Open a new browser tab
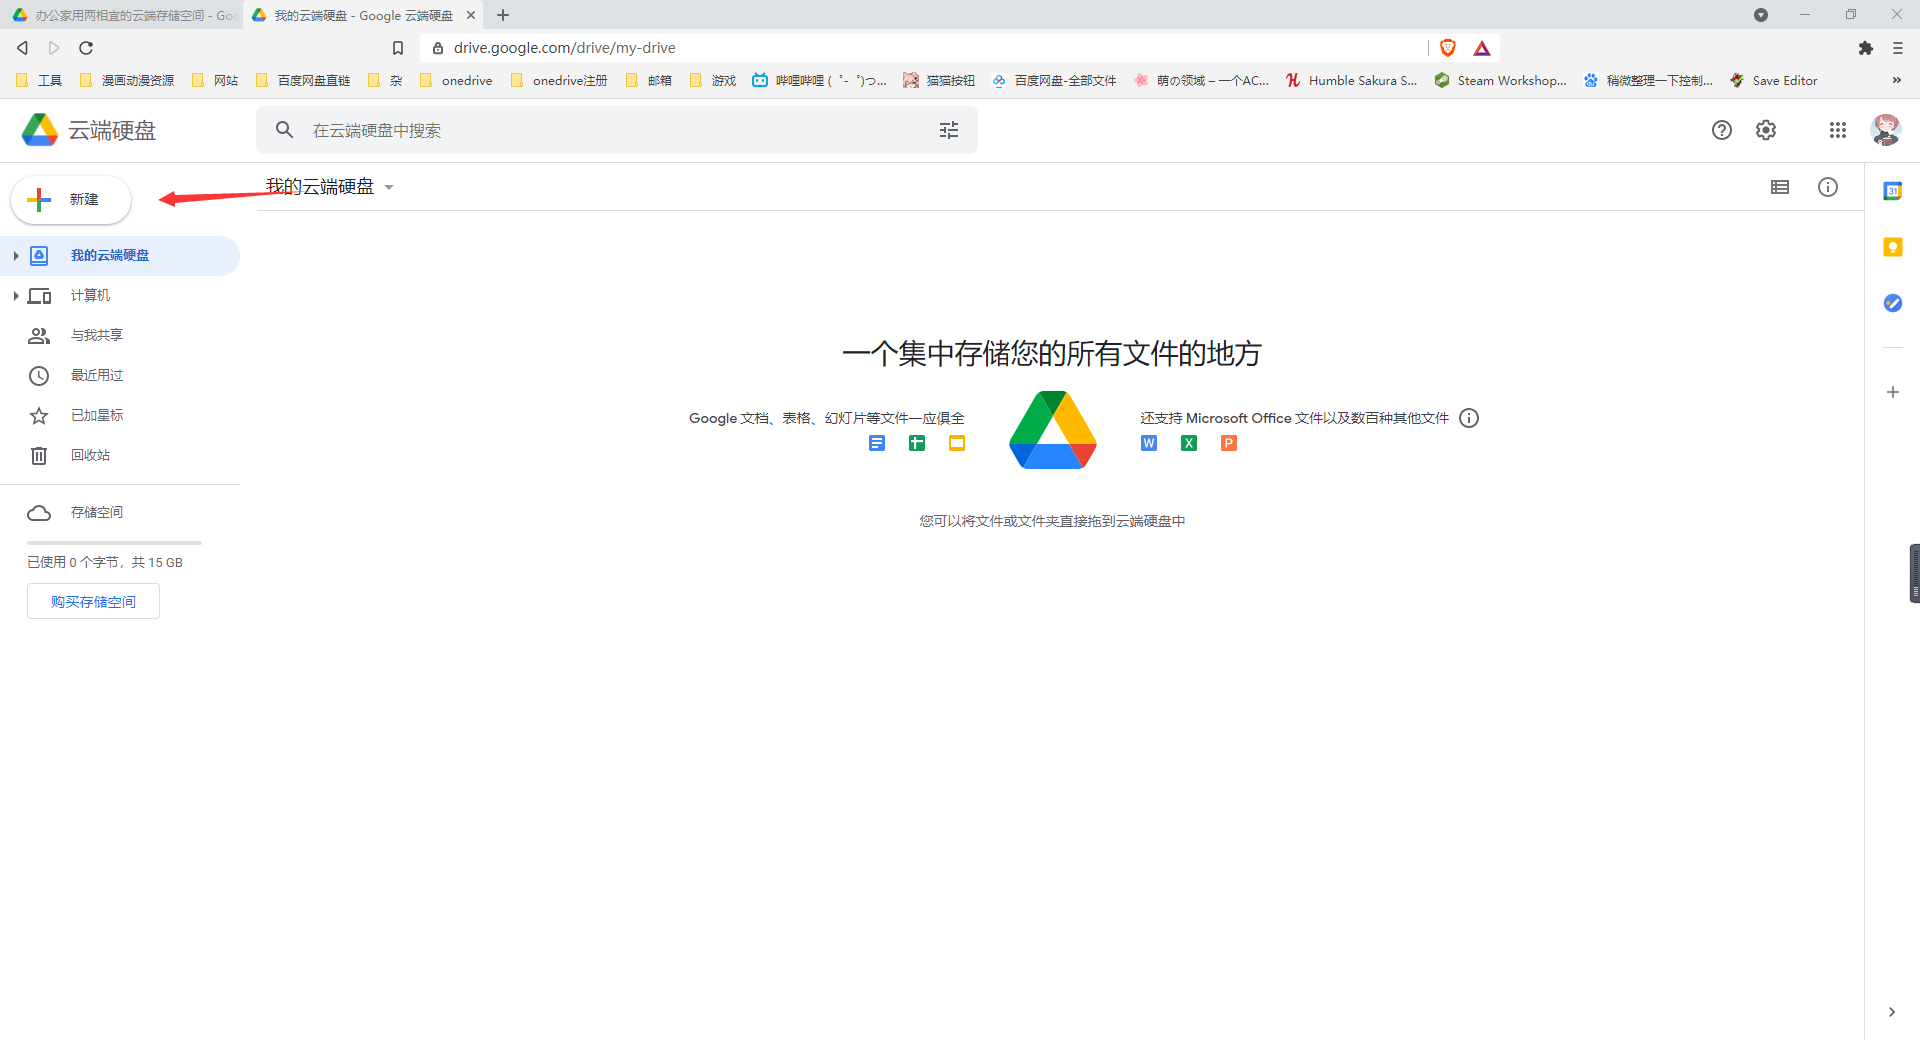Viewport: 1920px width, 1040px height. [503, 15]
